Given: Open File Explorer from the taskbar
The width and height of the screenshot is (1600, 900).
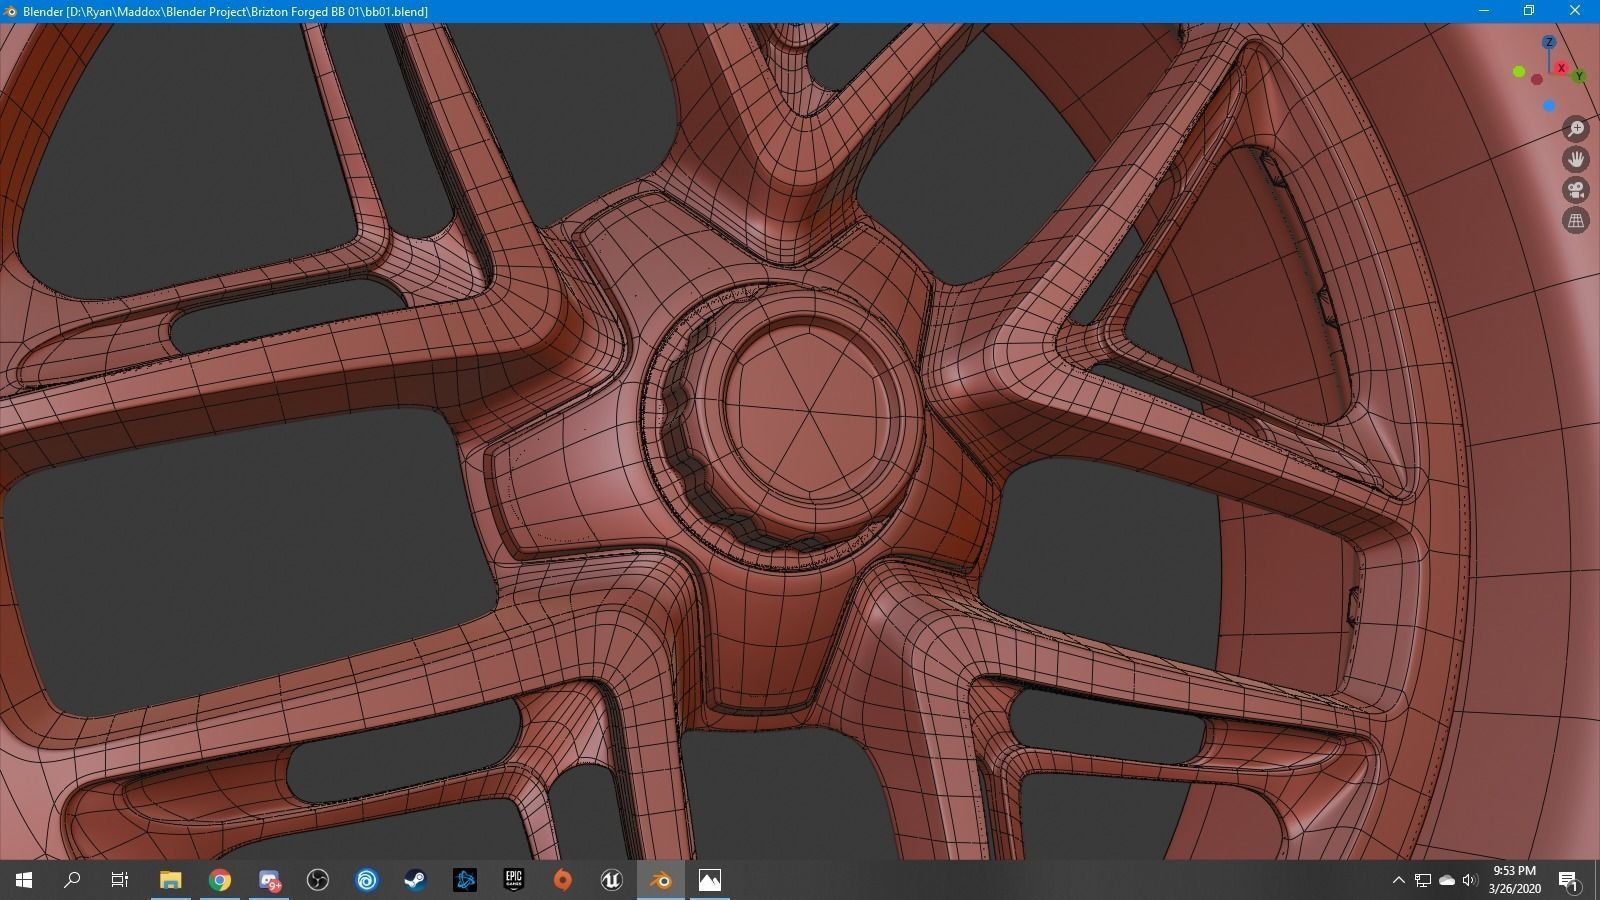Looking at the screenshot, I should tap(170, 880).
